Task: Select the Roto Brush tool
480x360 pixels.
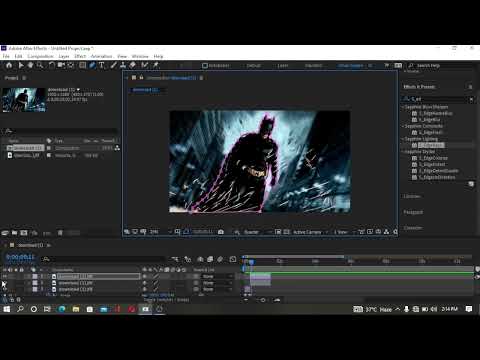Action: click(144, 65)
